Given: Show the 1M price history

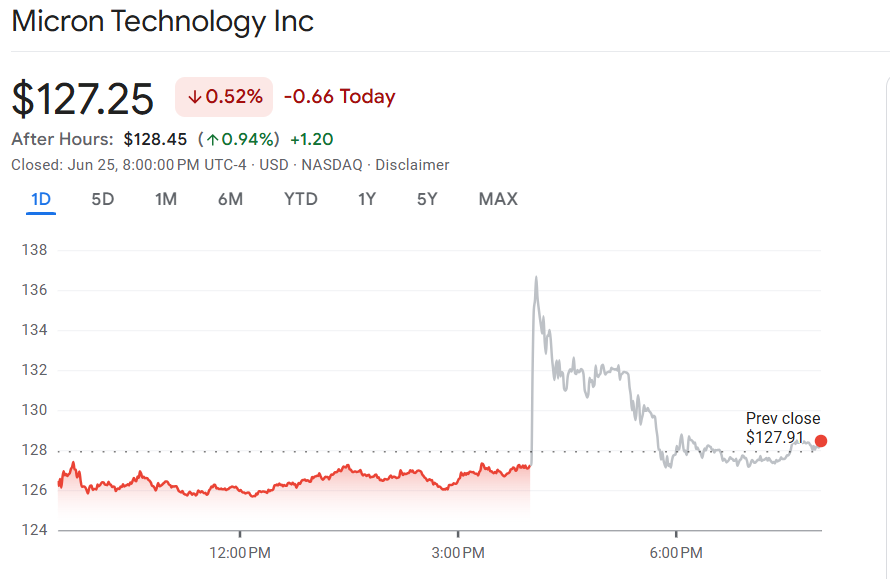Looking at the screenshot, I should [x=166, y=199].
